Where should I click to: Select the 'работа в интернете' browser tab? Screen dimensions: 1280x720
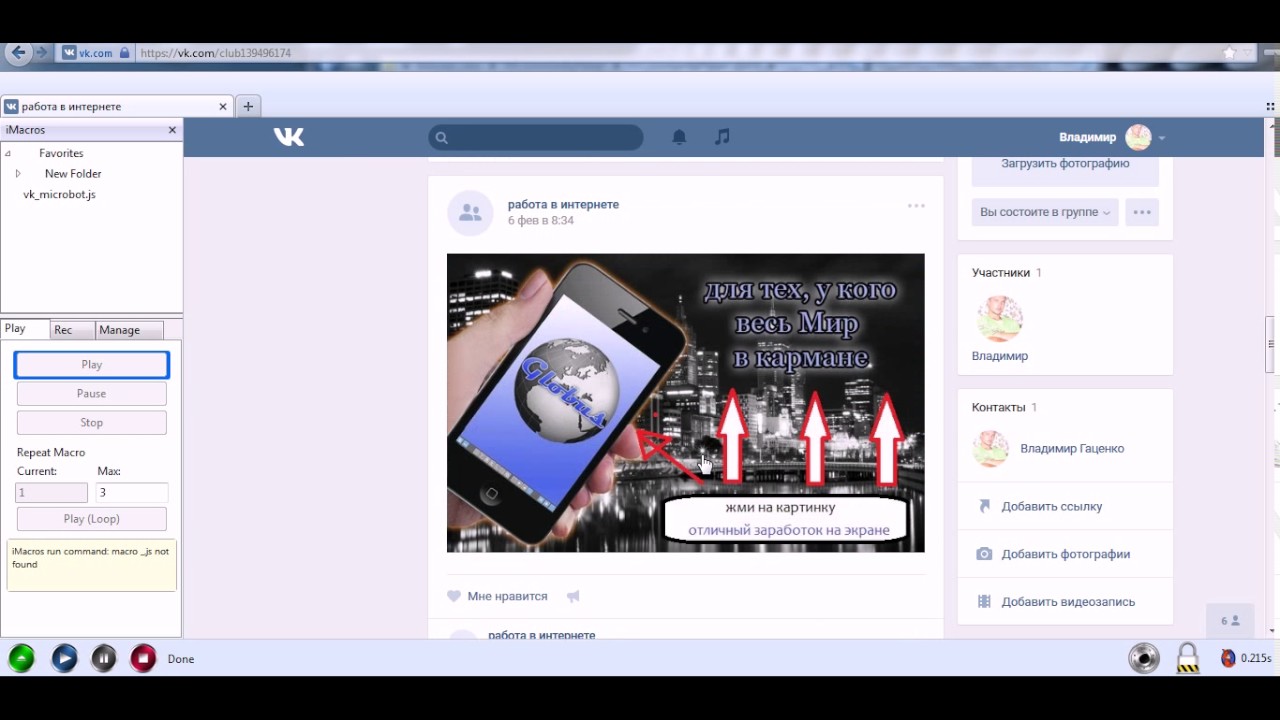click(x=118, y=106)
